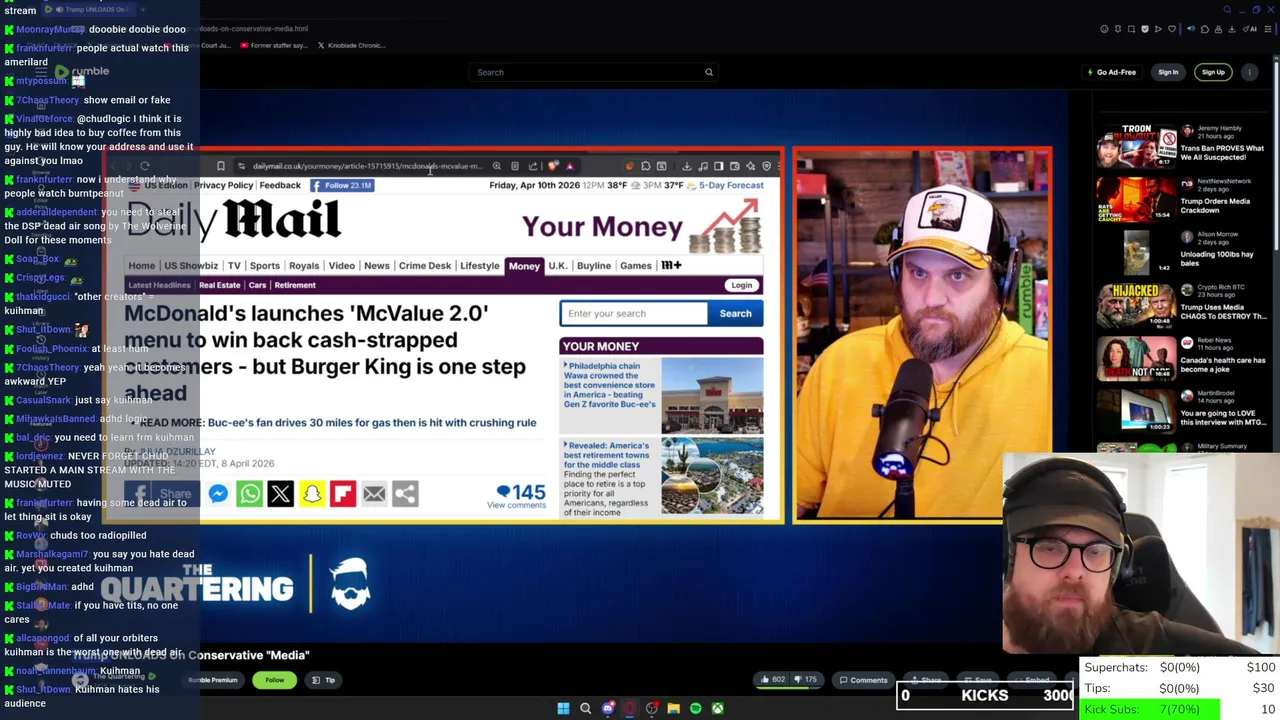Open Rumble three-dot options menu
This screenshot has width=1280, height=720.
click(x=1250, y=72)
